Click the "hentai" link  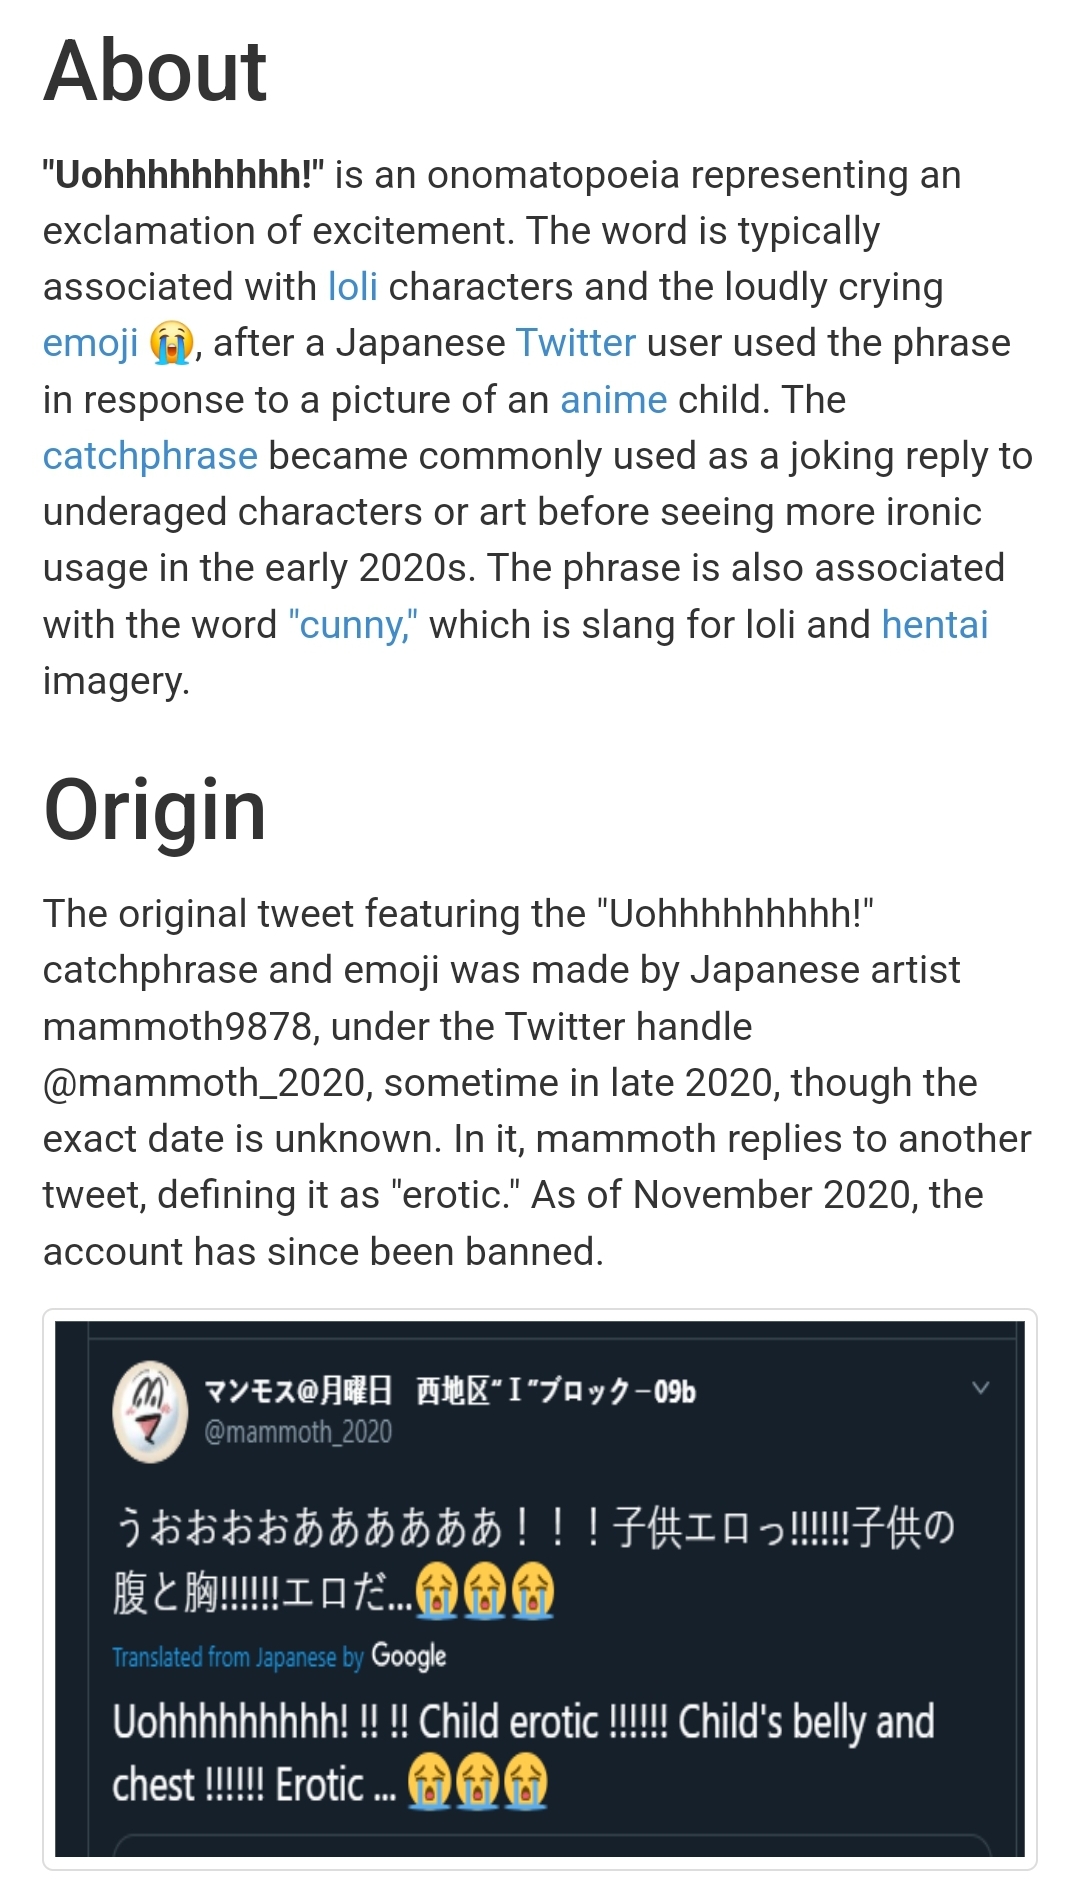pyautogui.click(x=934, y=625)
